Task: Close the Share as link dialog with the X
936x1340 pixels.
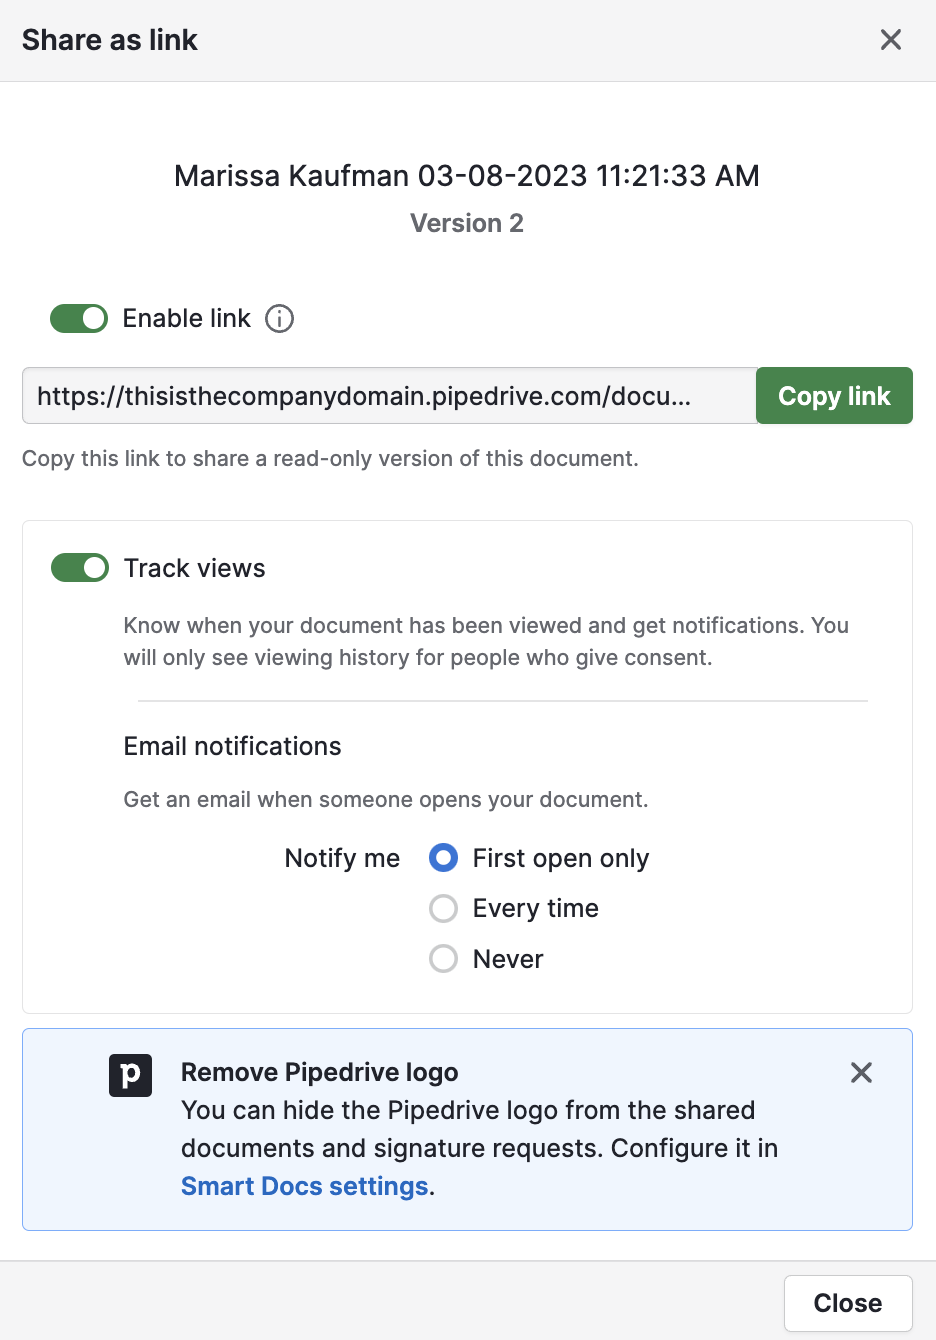Action: tap(890, 39)
